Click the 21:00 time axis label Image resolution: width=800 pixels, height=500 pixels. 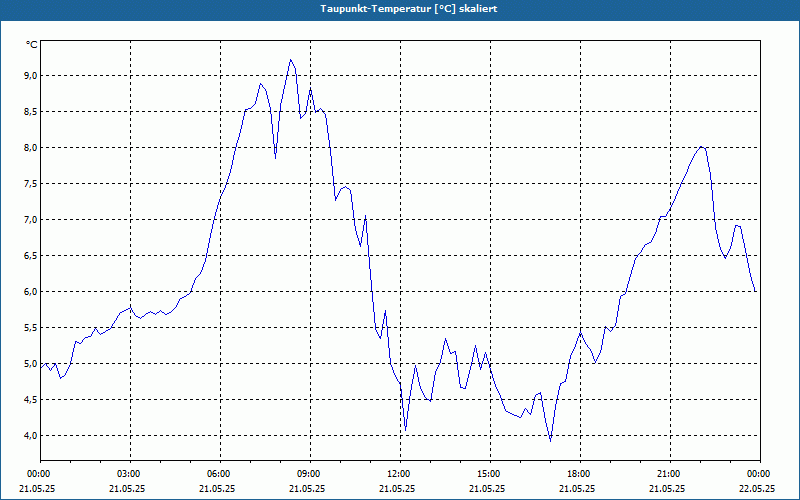670,474
